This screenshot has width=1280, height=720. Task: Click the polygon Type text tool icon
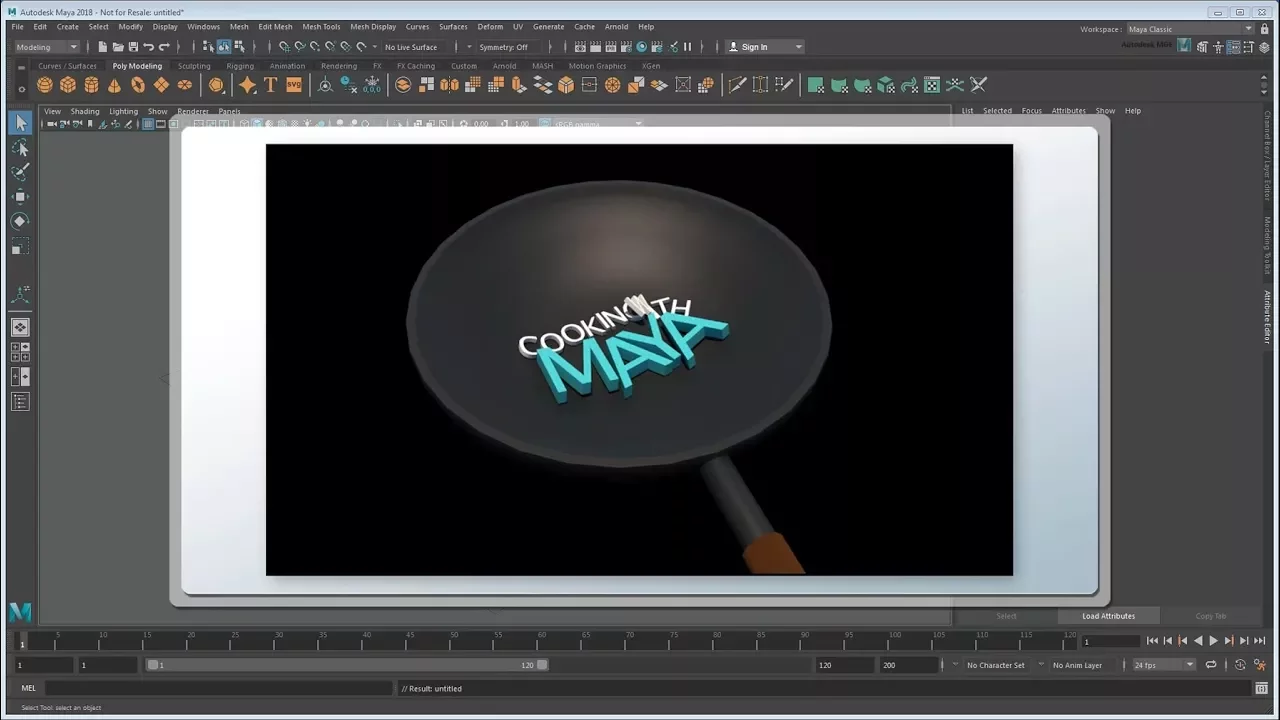coord(270,85)
